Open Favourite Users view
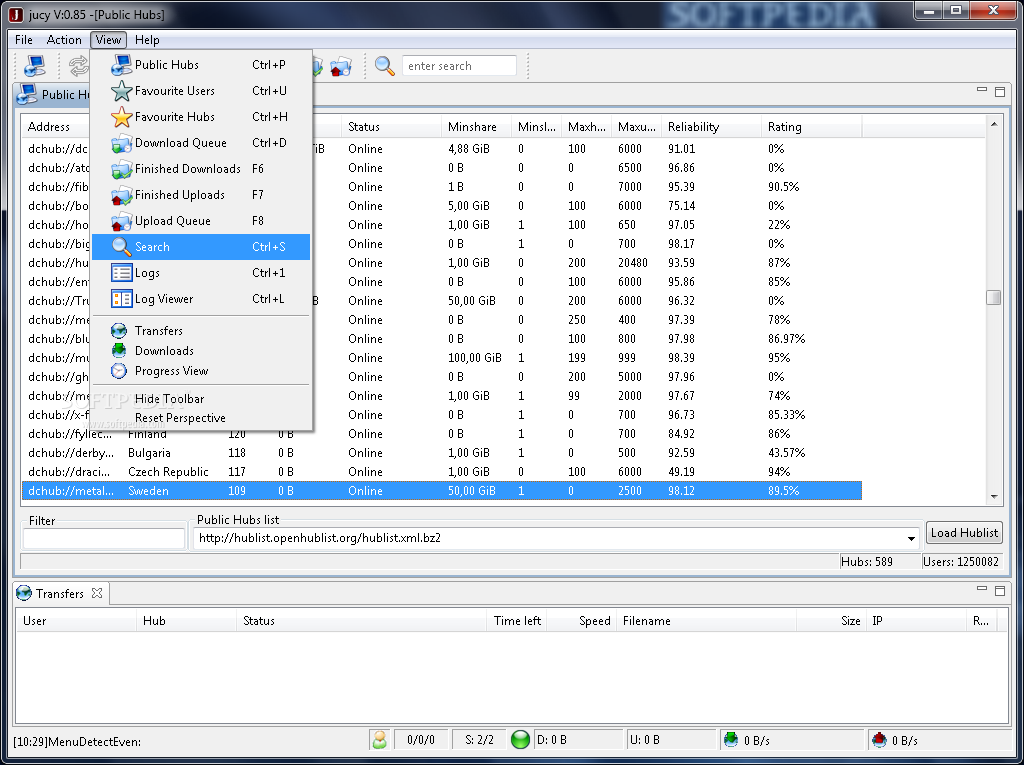Viewport: 1024px width, 765px height. pyautogui.click(x=201, y=91)
